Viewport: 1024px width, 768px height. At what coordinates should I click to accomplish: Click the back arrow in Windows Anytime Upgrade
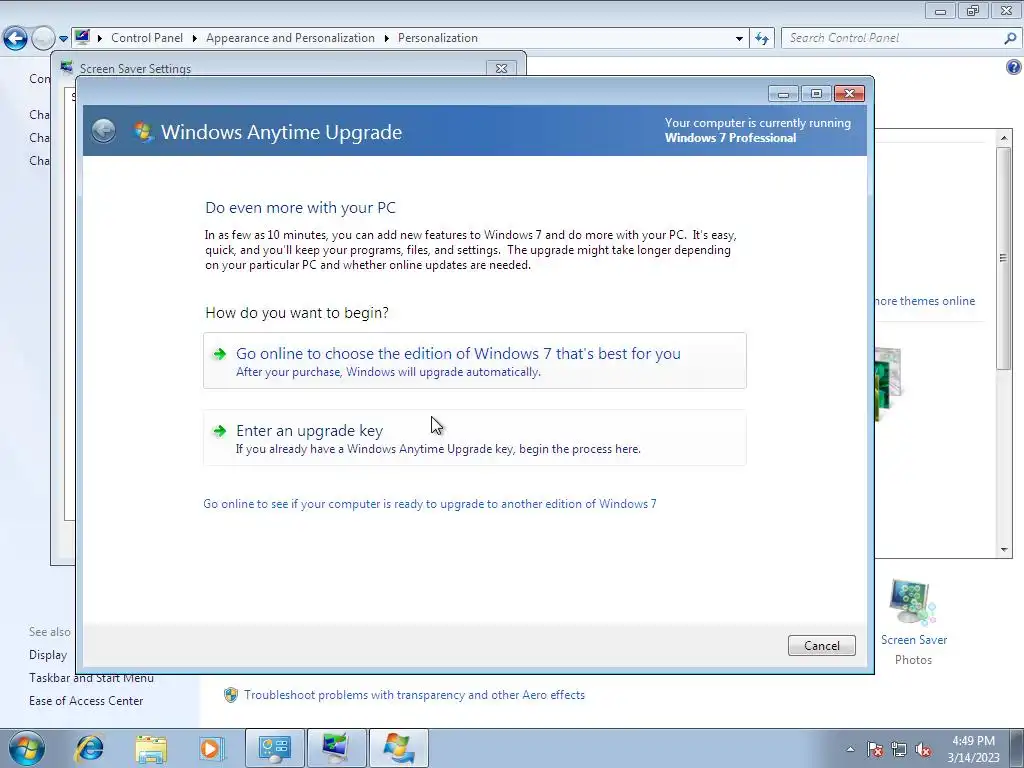point(103,131)
